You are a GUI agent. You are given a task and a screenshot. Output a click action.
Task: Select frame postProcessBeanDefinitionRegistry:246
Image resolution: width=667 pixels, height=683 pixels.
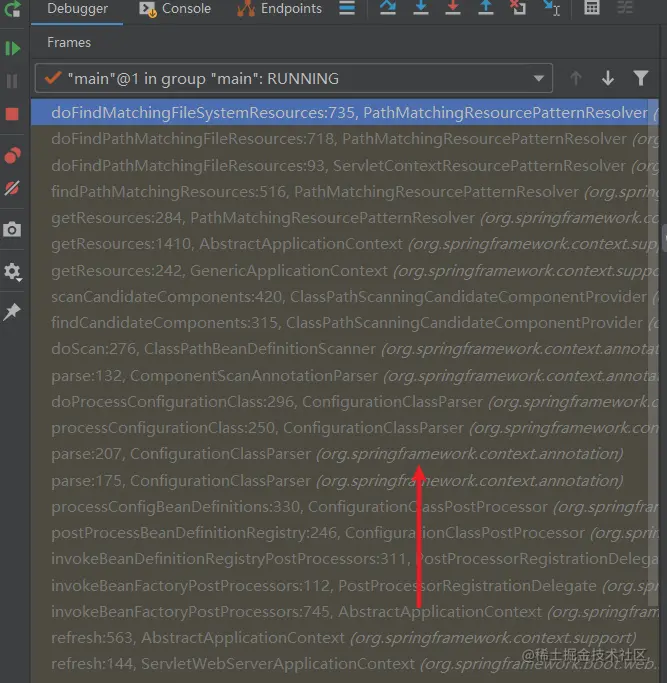tap(344, 533)
